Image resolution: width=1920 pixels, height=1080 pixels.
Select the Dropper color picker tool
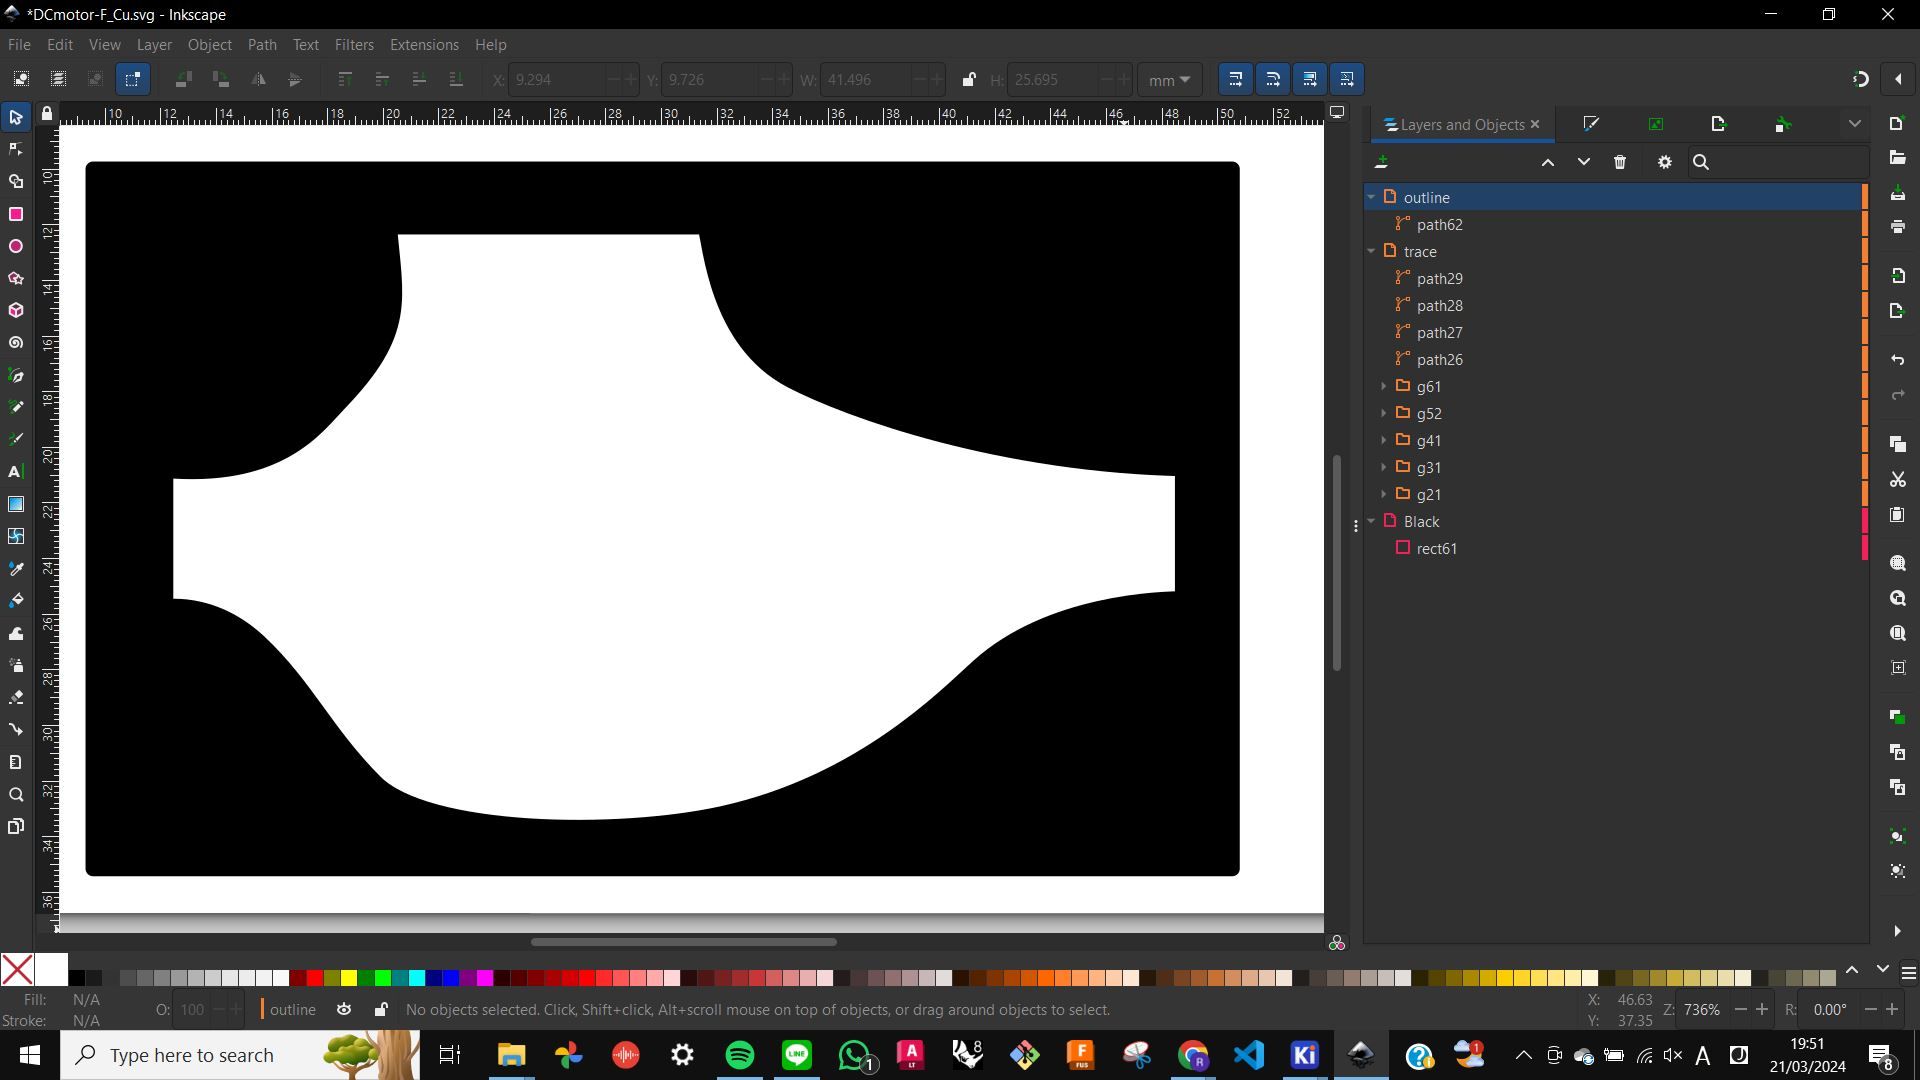(16, 568)
